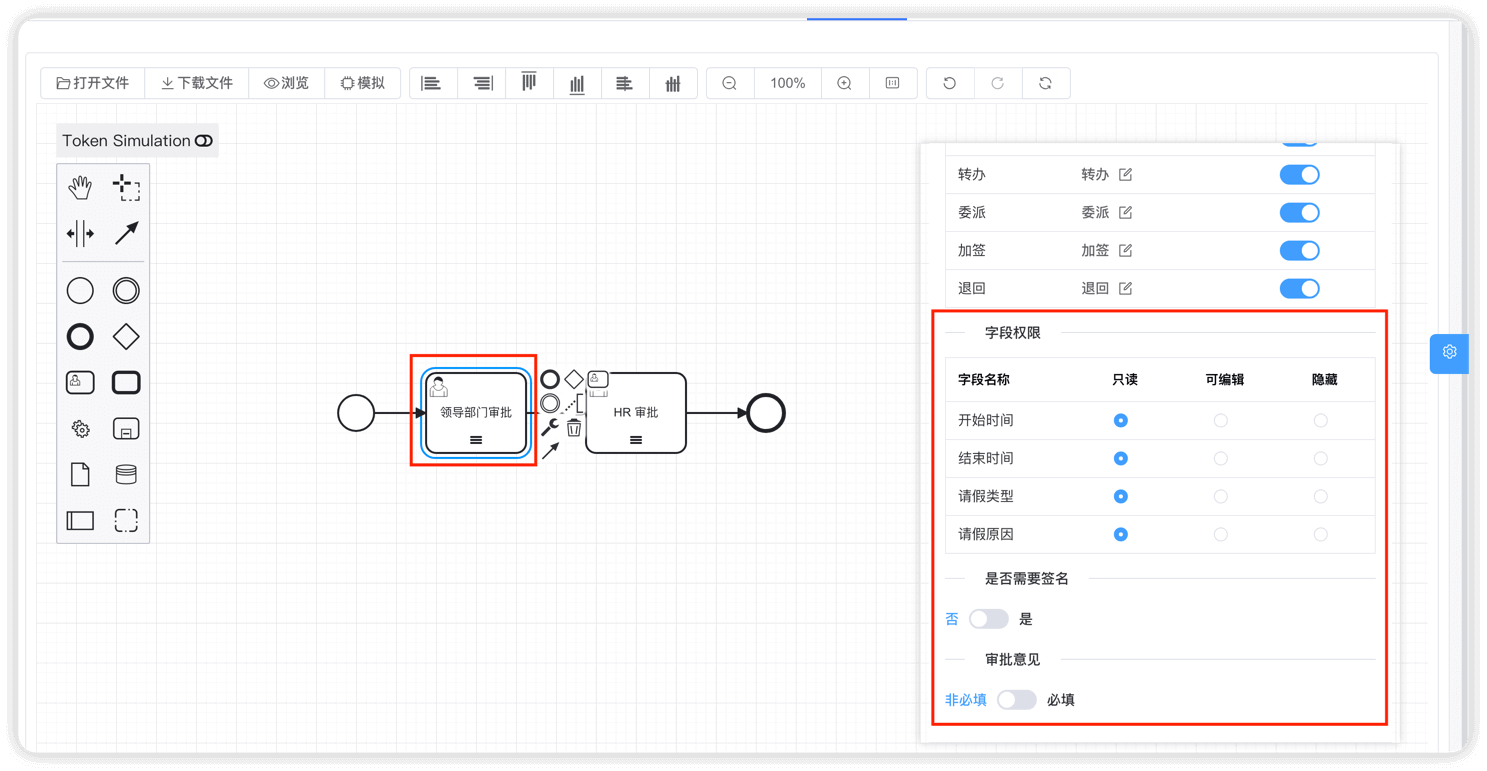This screenshot has height=771, width=1487.
Task: Activate the lasso selection tool
Action: pyautogui.click(x=126, y=187)
